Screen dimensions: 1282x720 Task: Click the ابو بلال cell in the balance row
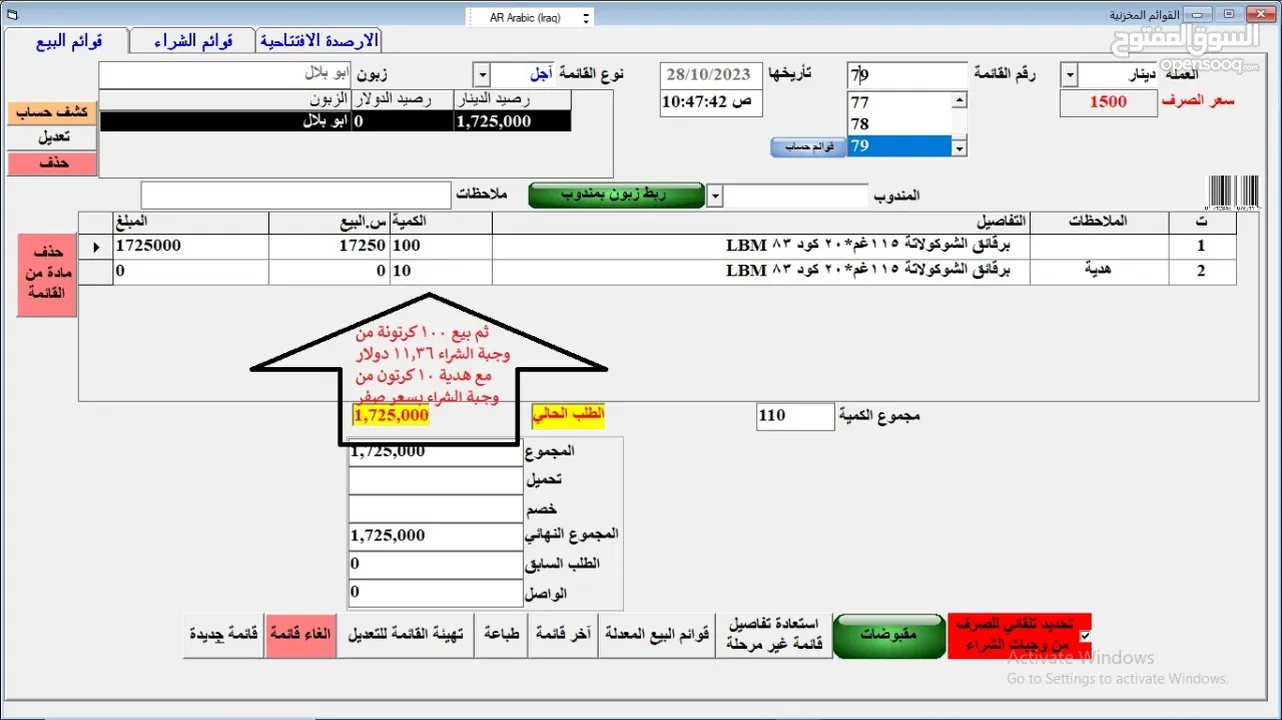(226, 121)
